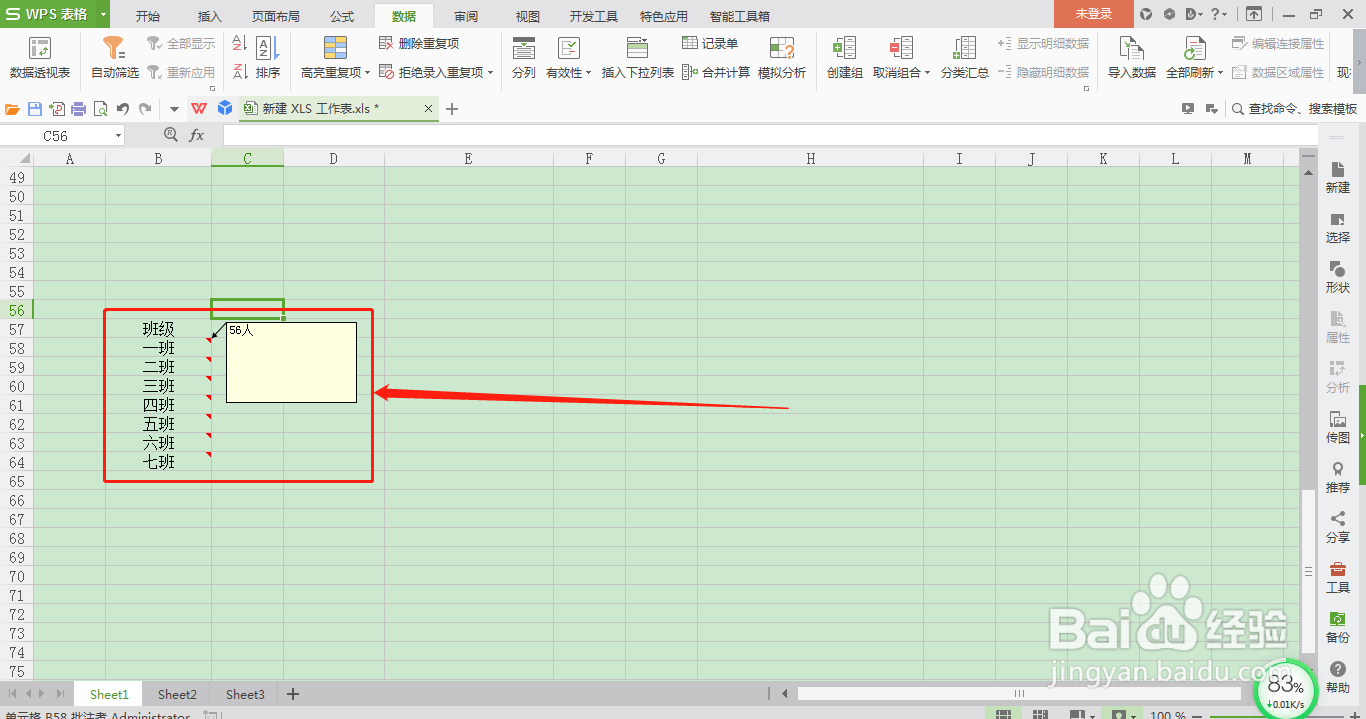
Task: Open Shapes (形状) in right sidebar
Action: pyautogui.click(x=1337, y=278)
